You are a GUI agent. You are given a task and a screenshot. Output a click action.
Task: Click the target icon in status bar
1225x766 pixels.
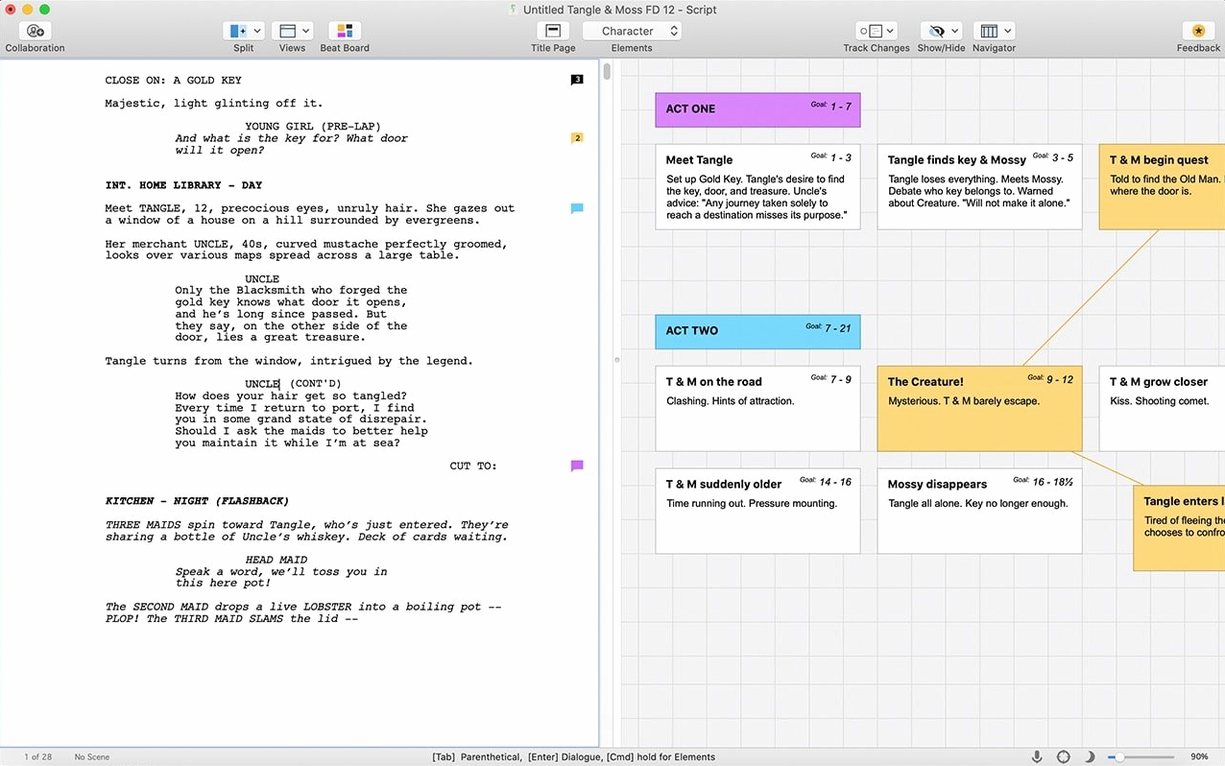click(x=1063, y=757)
